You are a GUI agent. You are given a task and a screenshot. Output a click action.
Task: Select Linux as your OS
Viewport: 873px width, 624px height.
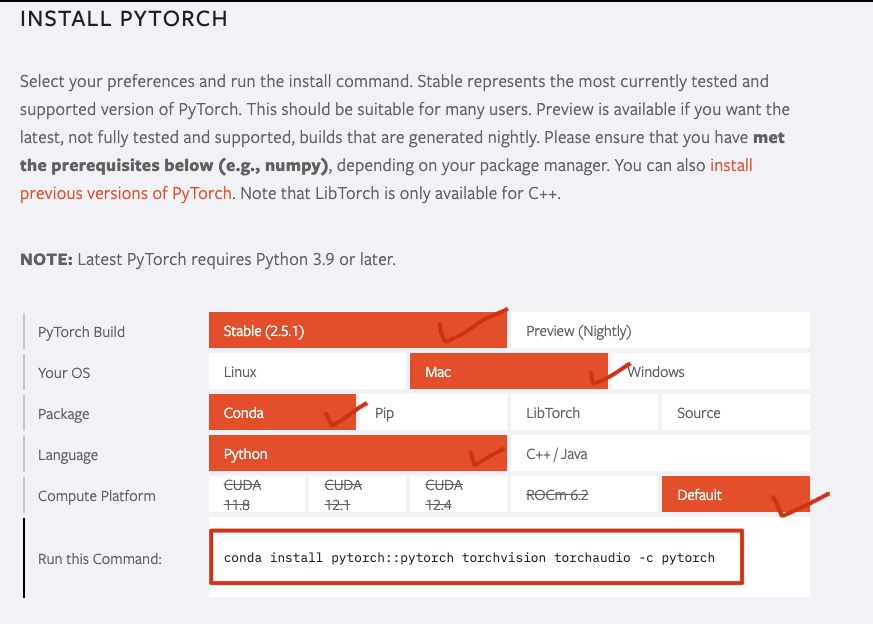pyautogui.click(x=307, y=371)
